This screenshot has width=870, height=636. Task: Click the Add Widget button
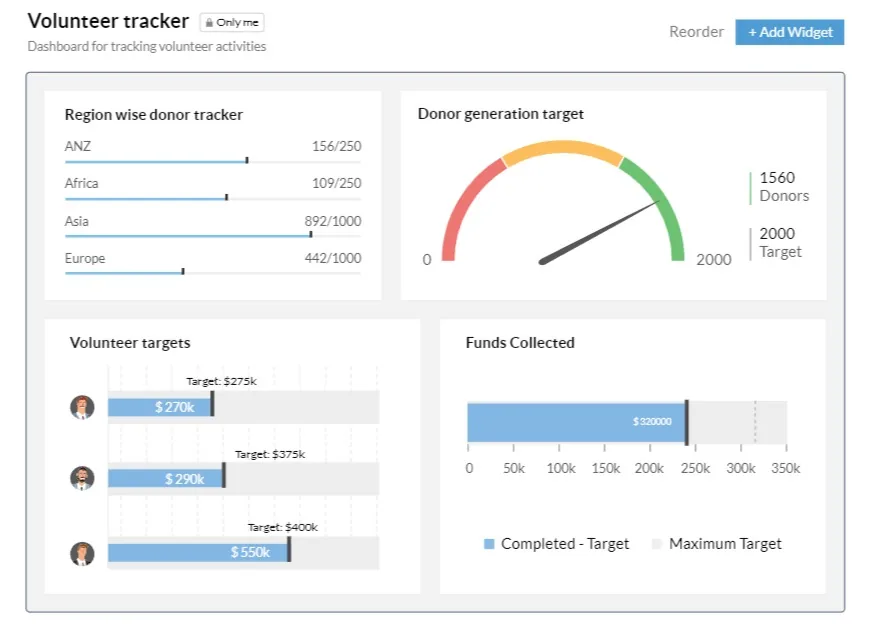click(x=790, y=32)
